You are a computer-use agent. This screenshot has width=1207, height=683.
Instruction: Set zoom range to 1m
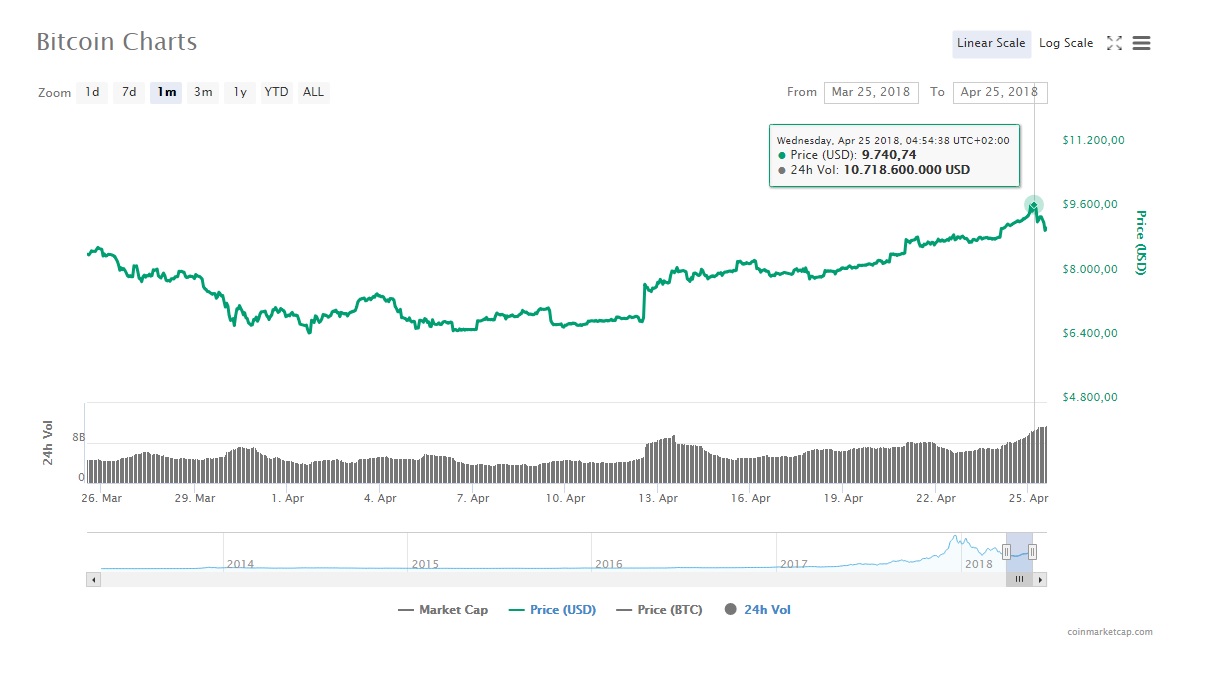[166, 92]
